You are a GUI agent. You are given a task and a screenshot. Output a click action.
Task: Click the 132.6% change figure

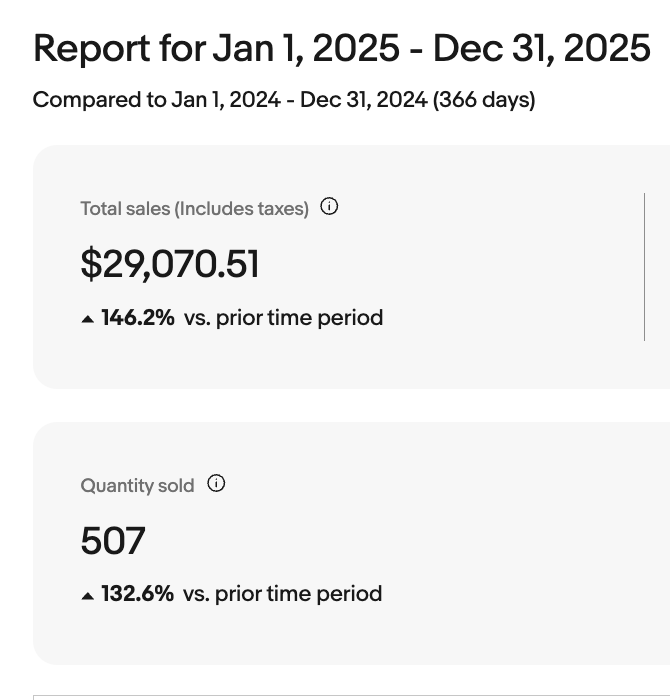pyautogui.click(x=138, y=594)
